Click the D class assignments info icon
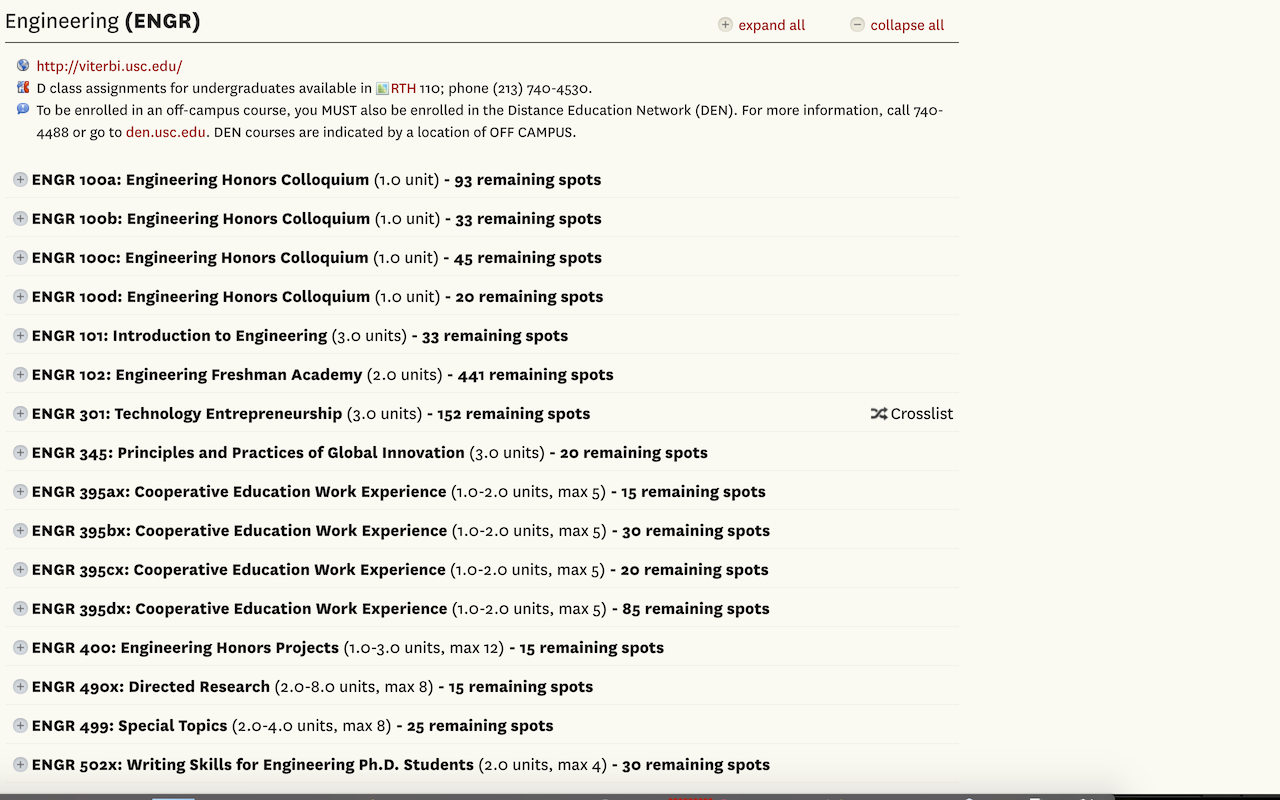Screen dimensions: 1280x800 (x=23, y=88)
